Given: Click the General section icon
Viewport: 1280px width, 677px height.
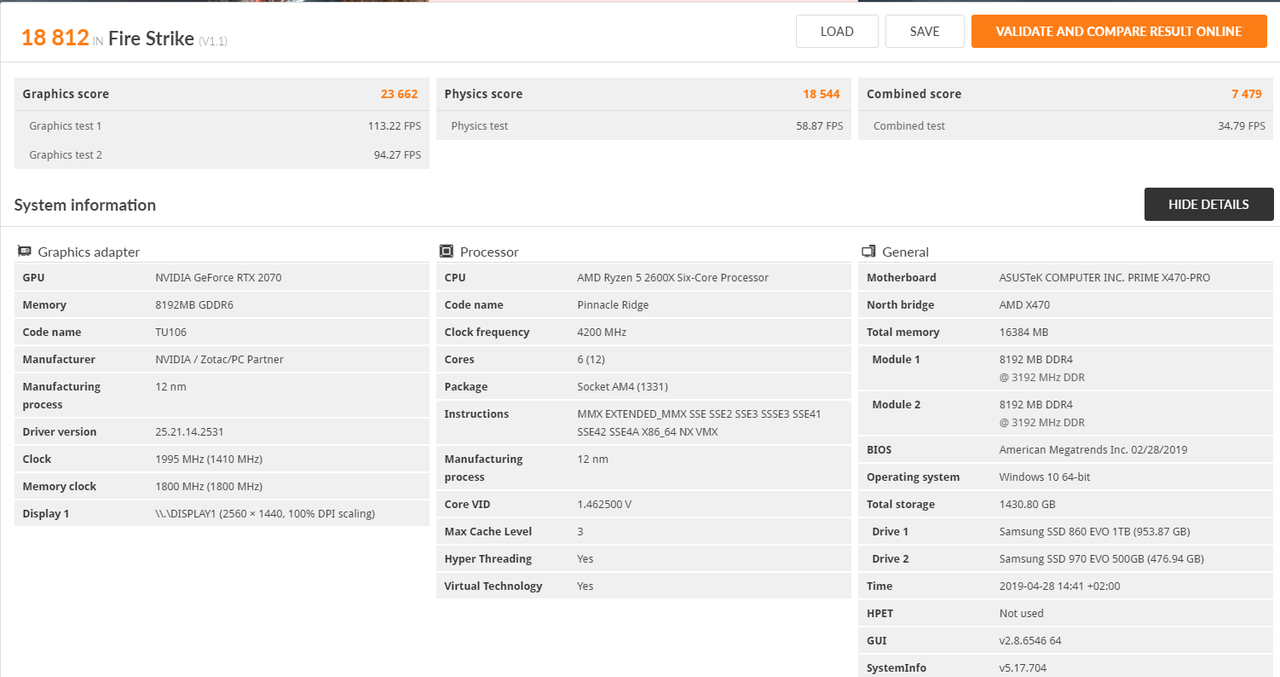Looking at the screenshot, I should click(x=868, y=252).
